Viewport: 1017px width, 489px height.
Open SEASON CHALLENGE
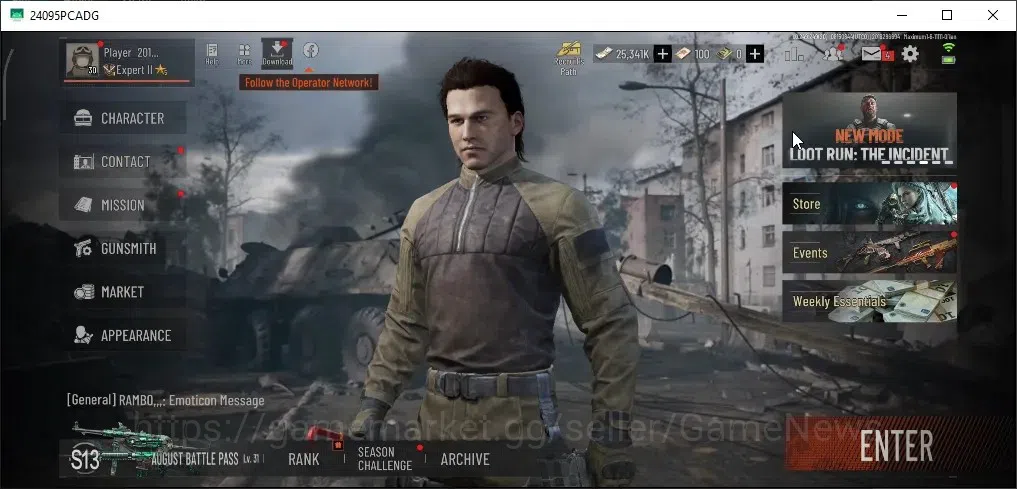point(385,459)
